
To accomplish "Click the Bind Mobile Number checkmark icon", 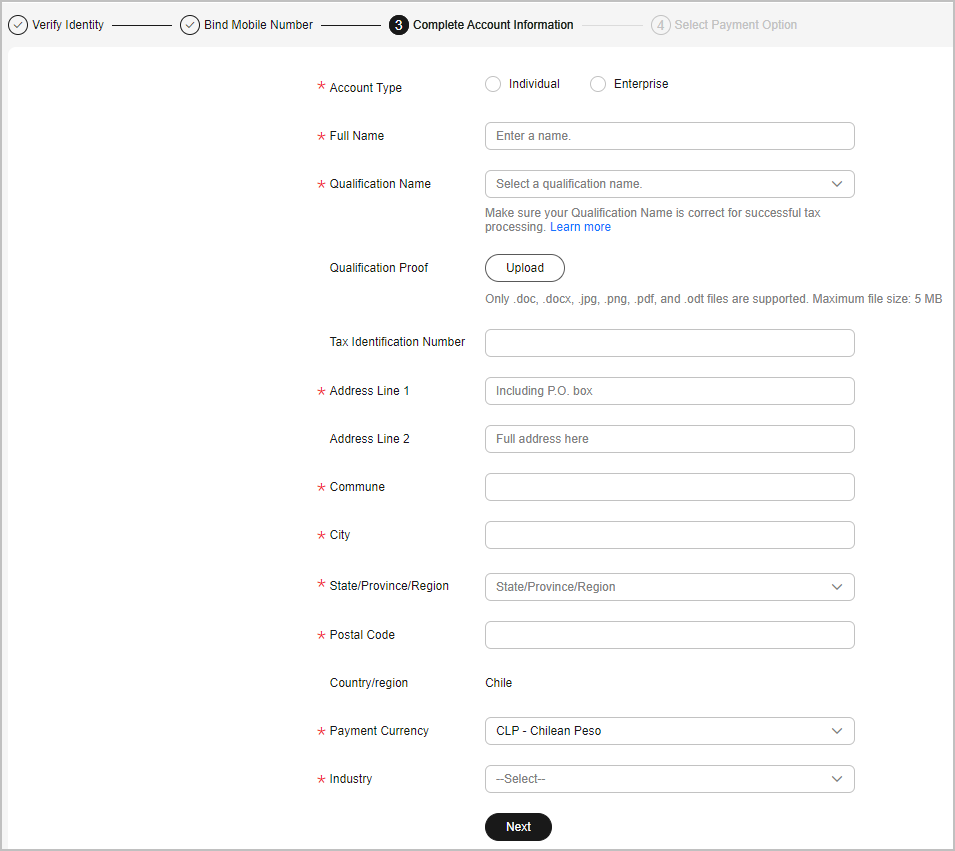I will pos(190,25).
